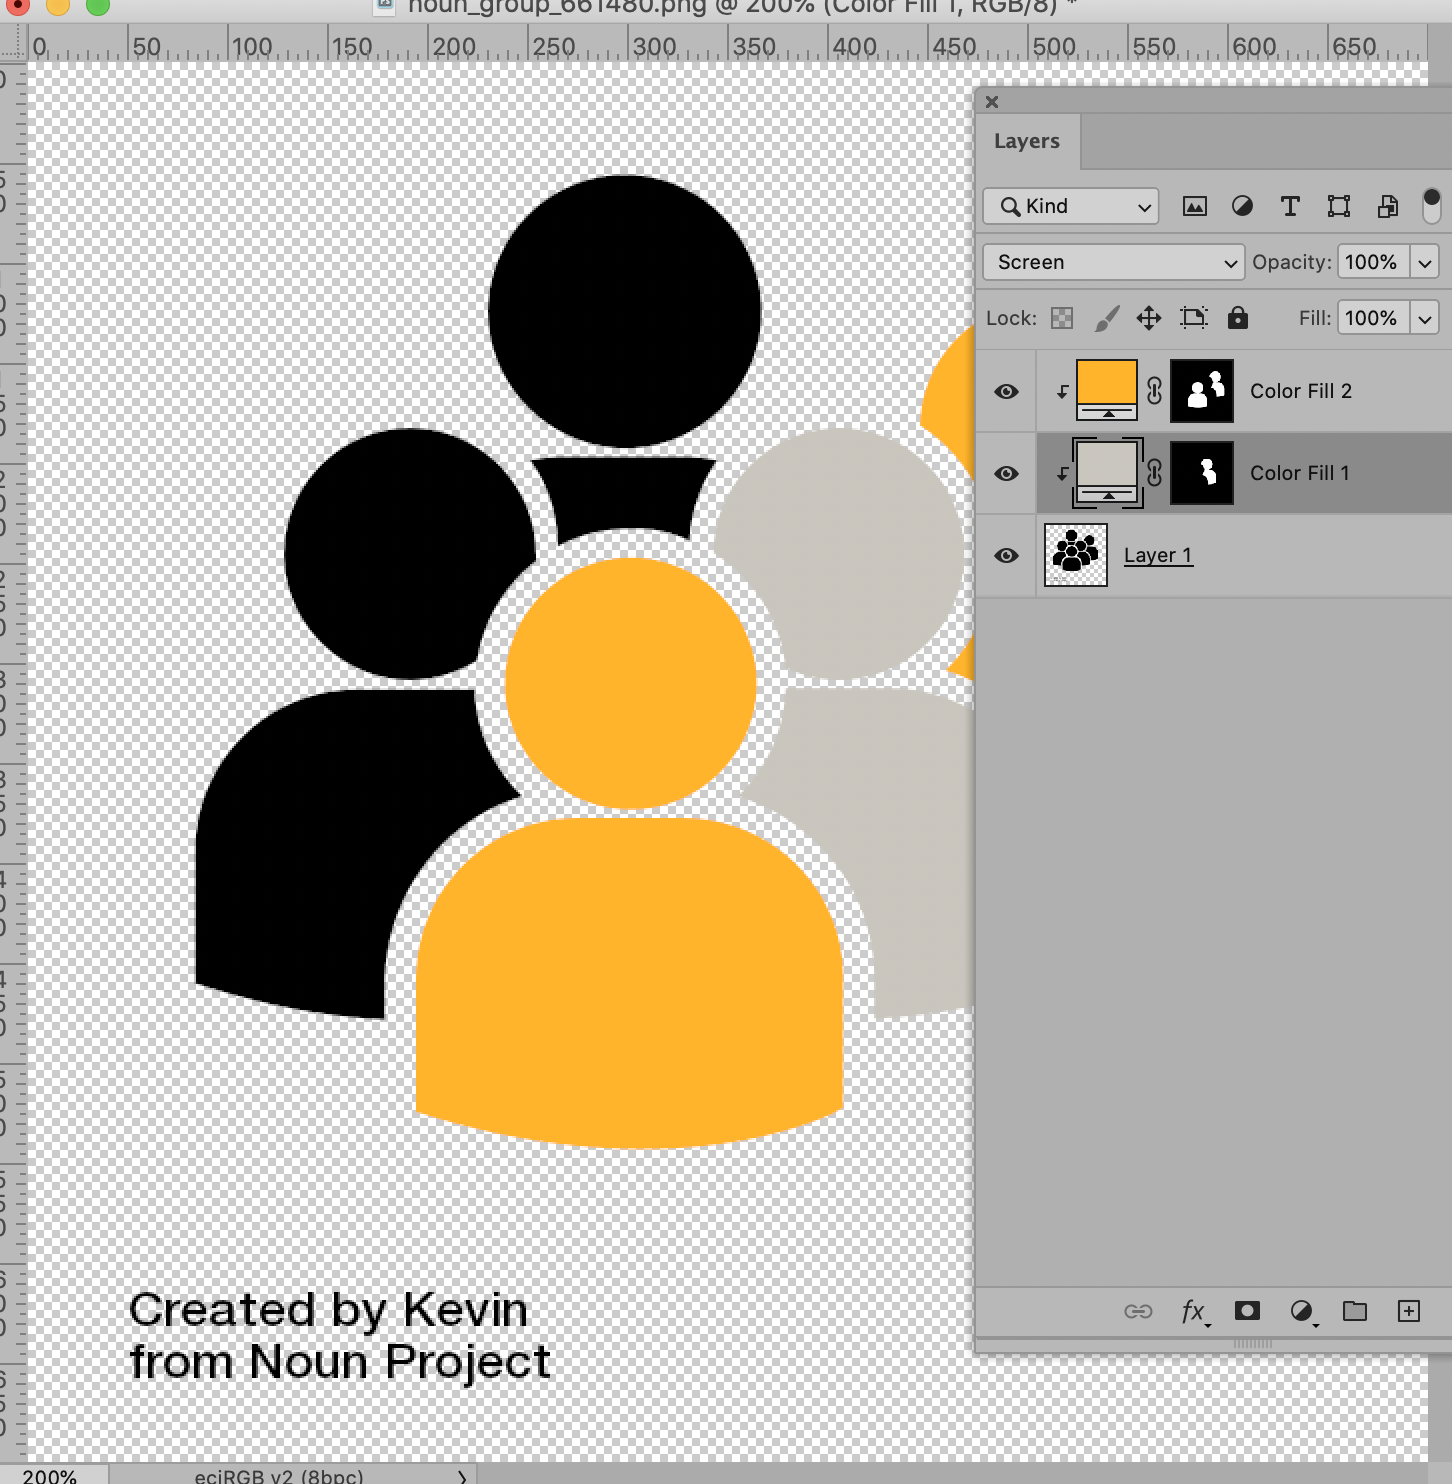
Task: Open the adjustment layer menu
Action: coord(1300,1310)
